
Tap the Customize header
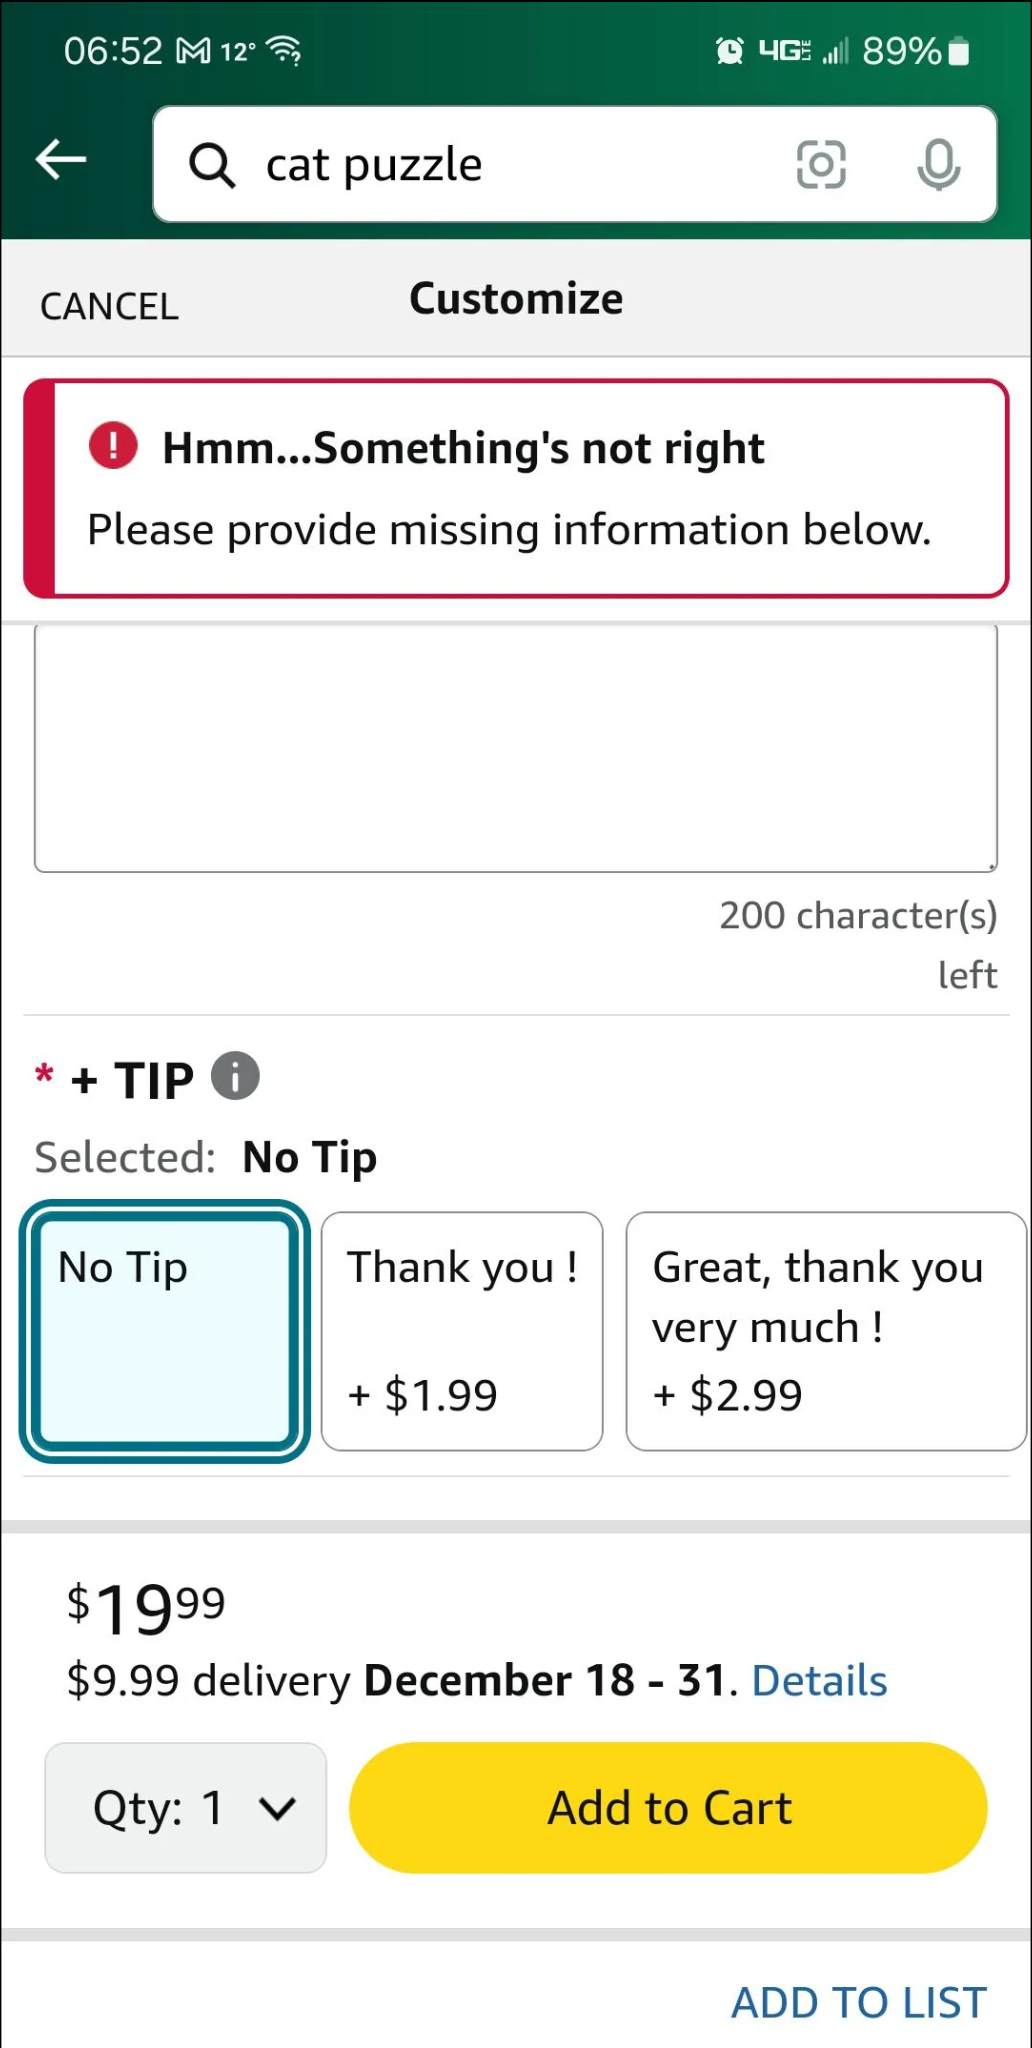pyautogui.click(x=515, y=297)
